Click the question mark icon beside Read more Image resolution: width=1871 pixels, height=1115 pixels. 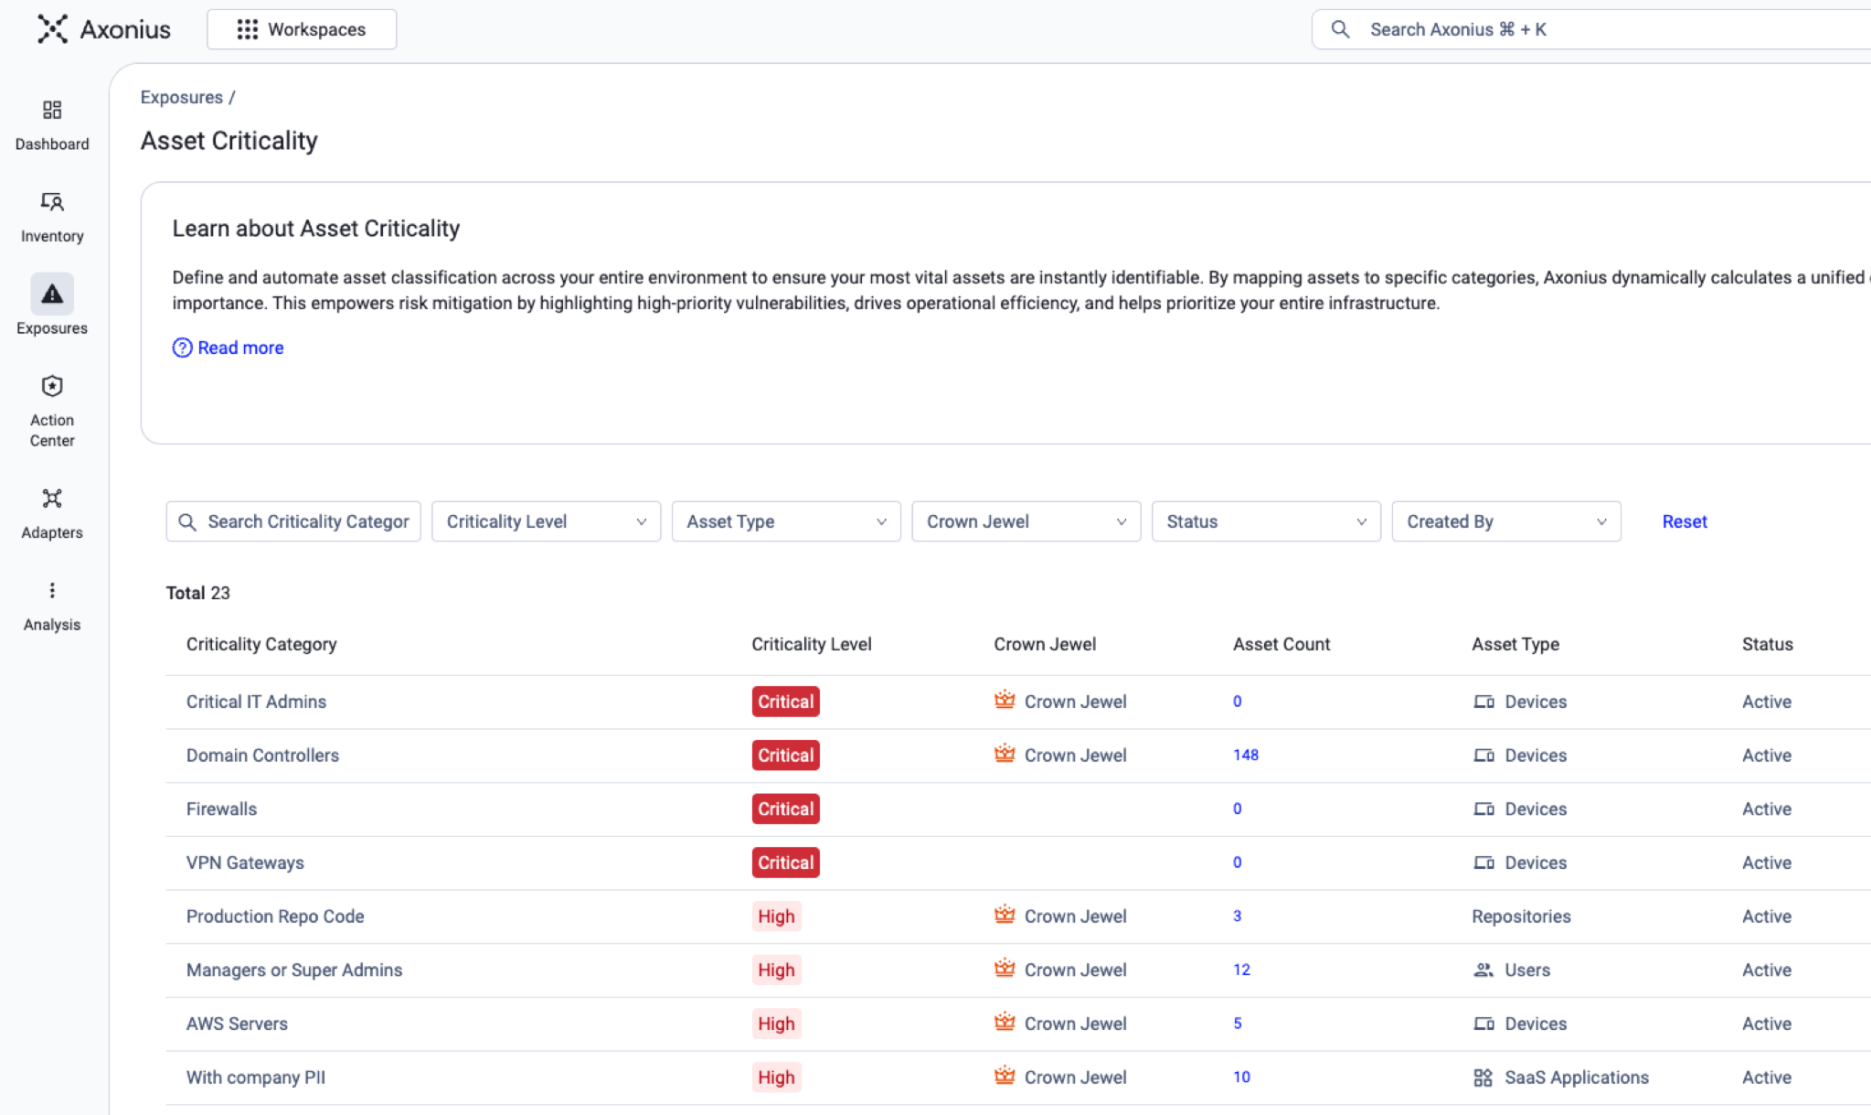tap(182, 347)
